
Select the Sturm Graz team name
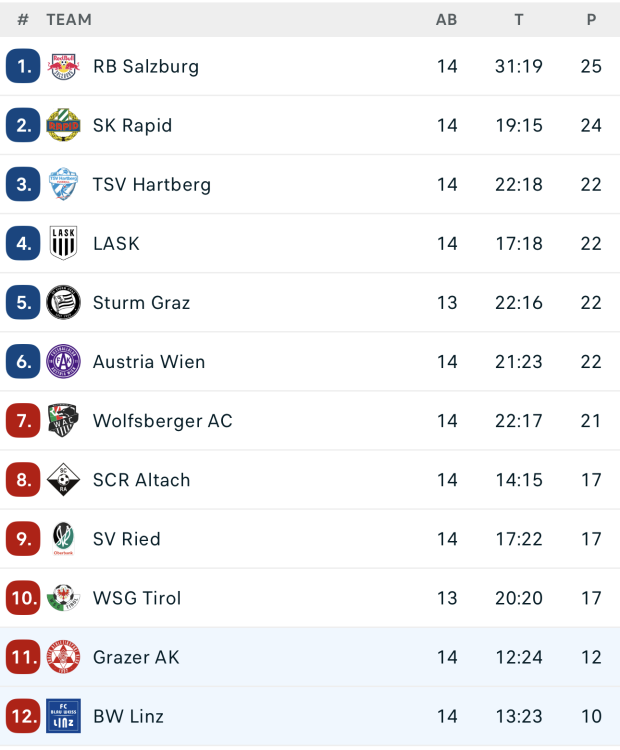(x=141, y=303)
